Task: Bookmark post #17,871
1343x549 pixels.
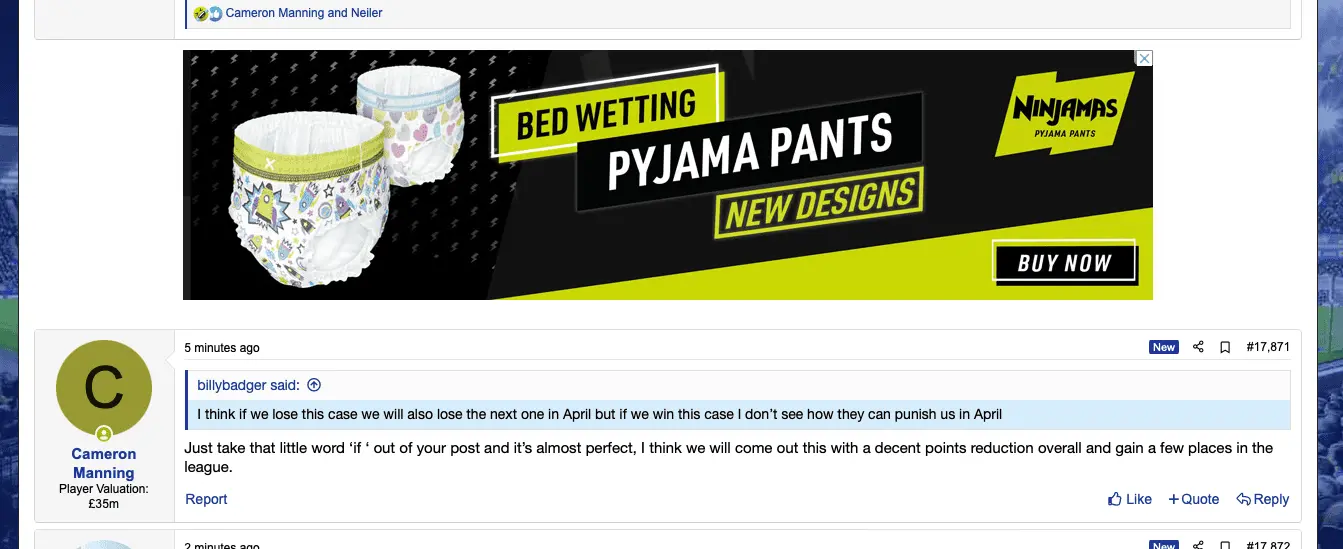Action: pyautogui.click(x=1225, y=347)
